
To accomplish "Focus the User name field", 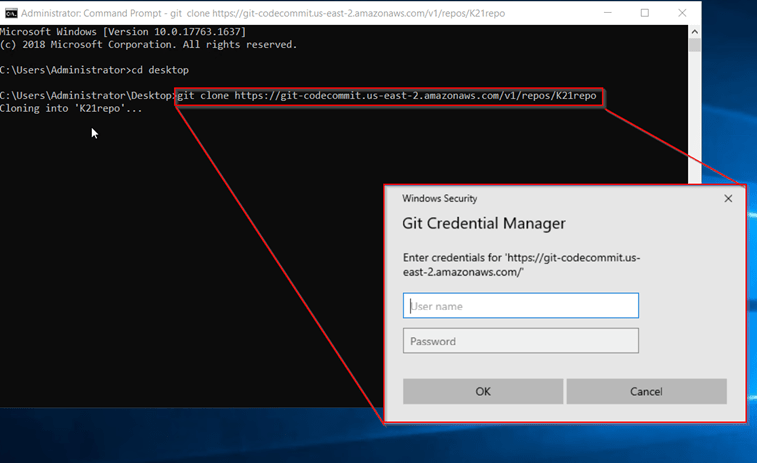I will (x=520, y=306).
